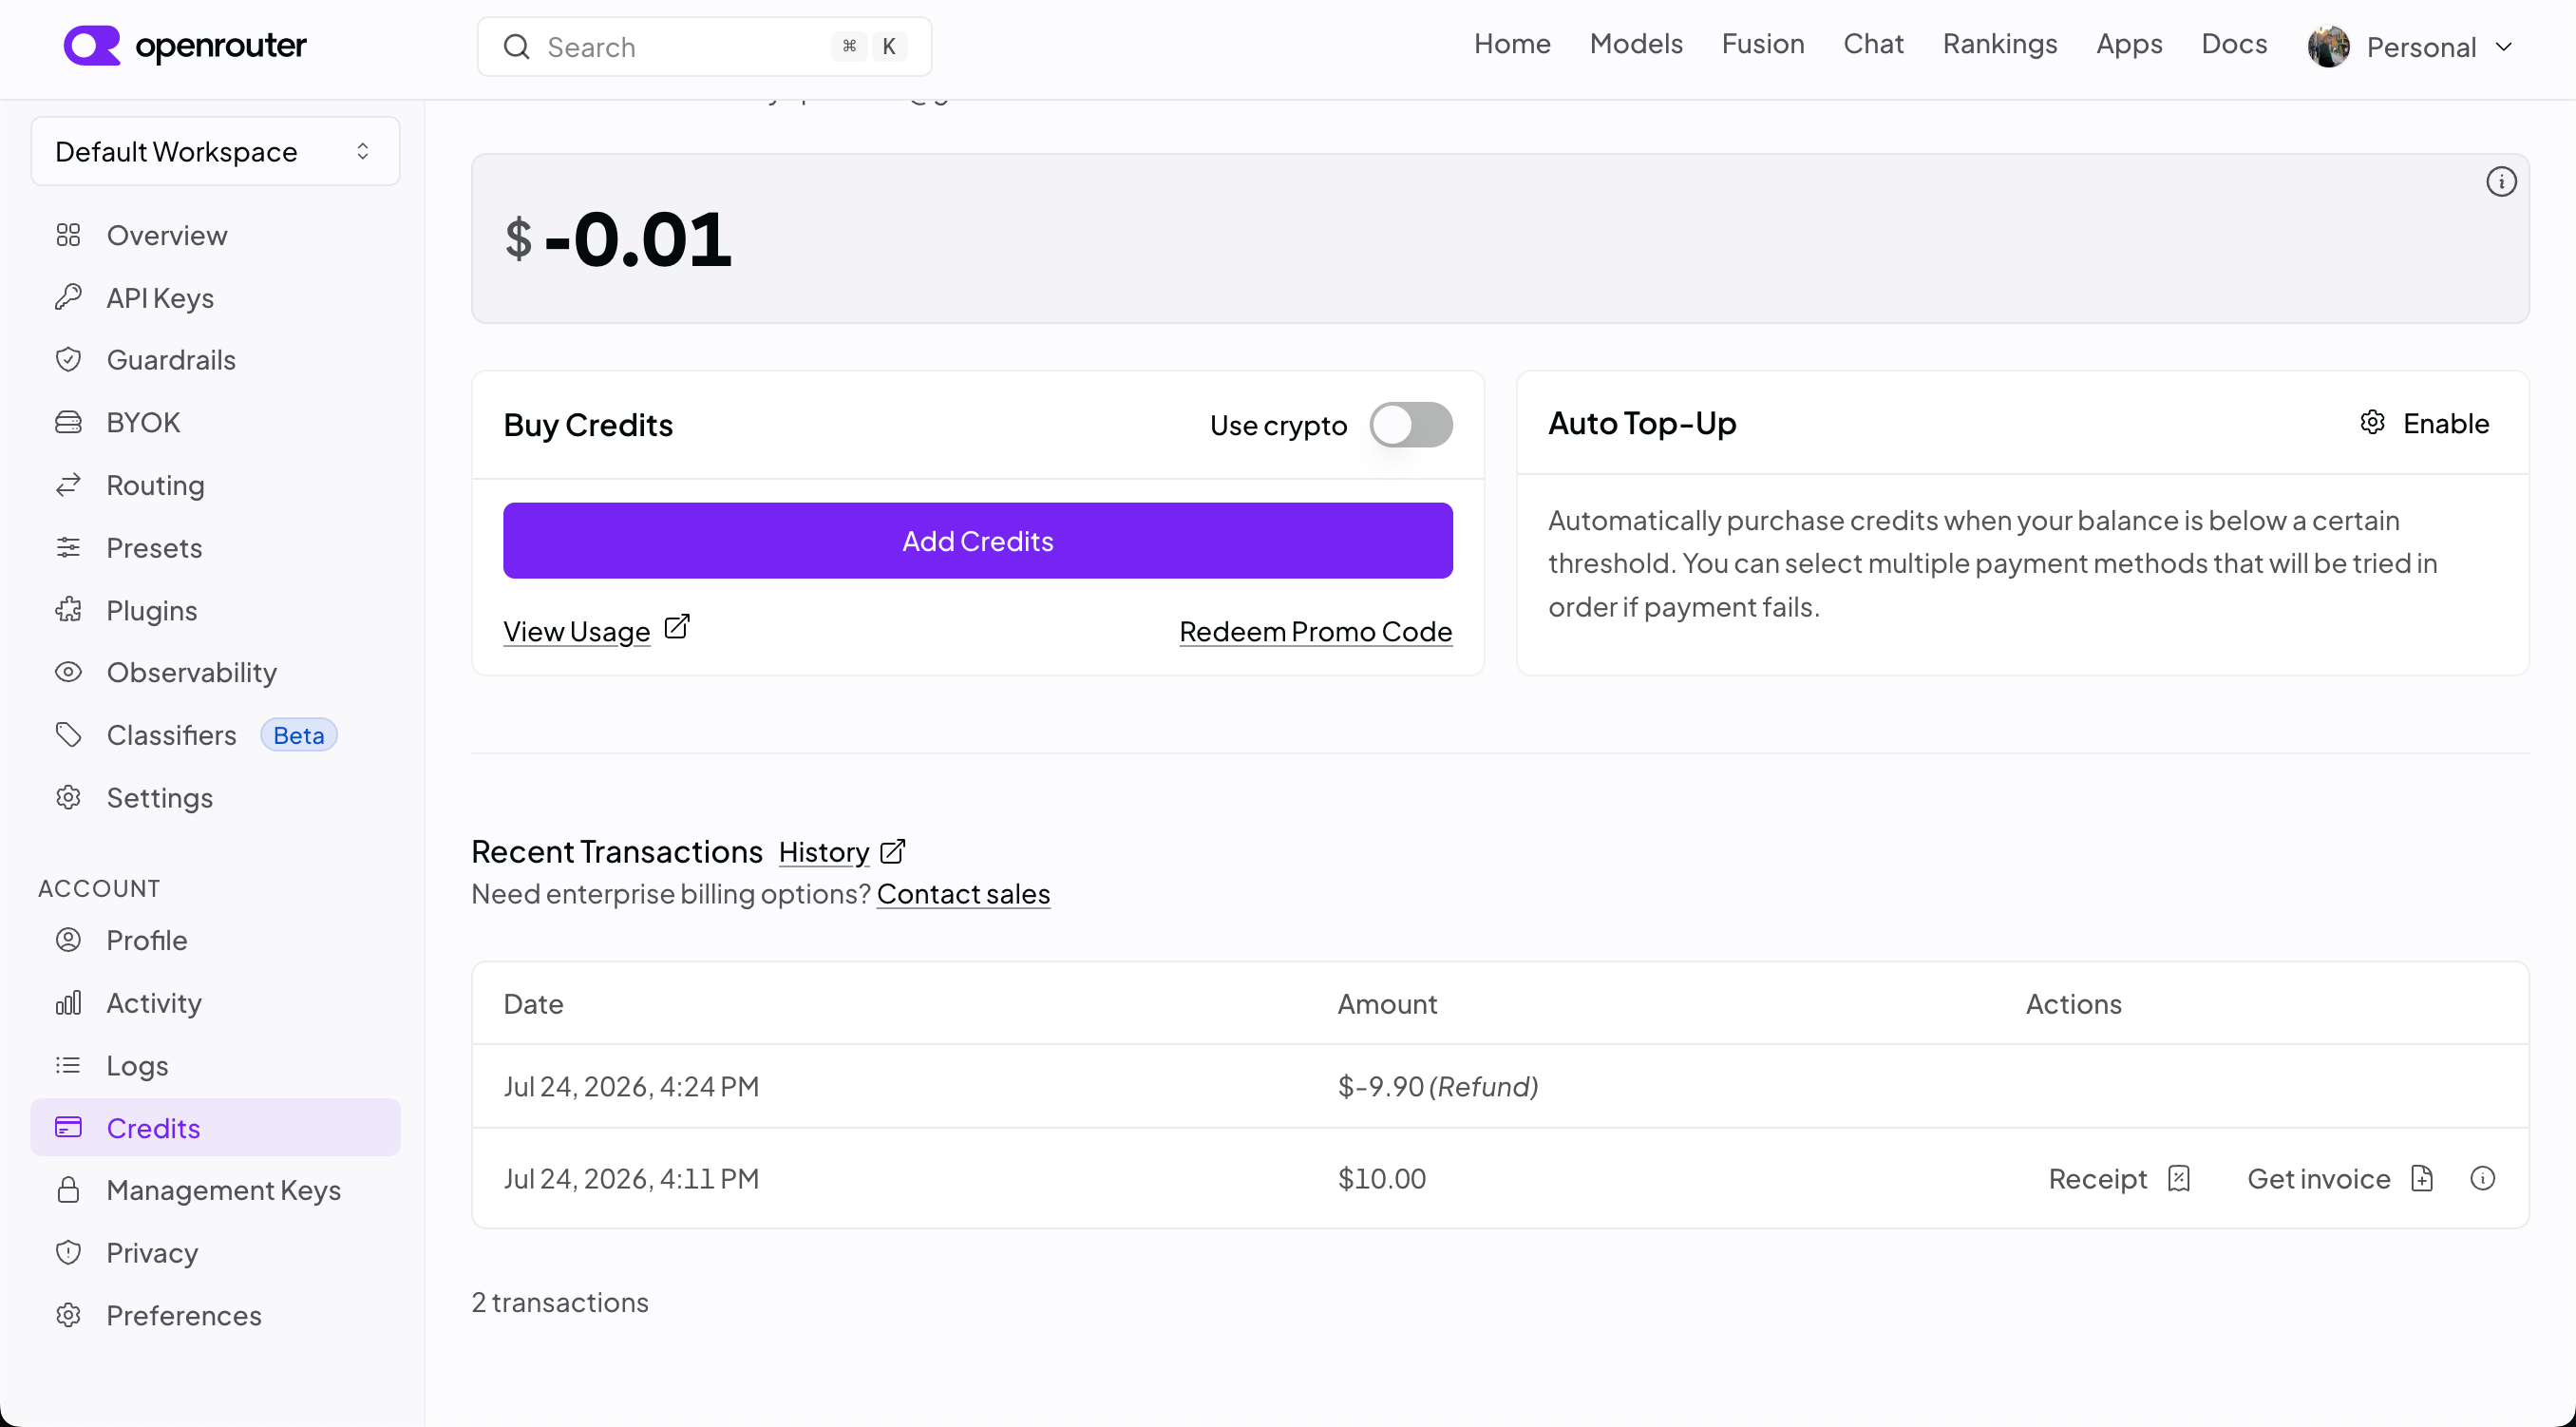Click the $10.00 amount cell
This screenshot has width=2576, height=1427.
click(1382, 1178)
